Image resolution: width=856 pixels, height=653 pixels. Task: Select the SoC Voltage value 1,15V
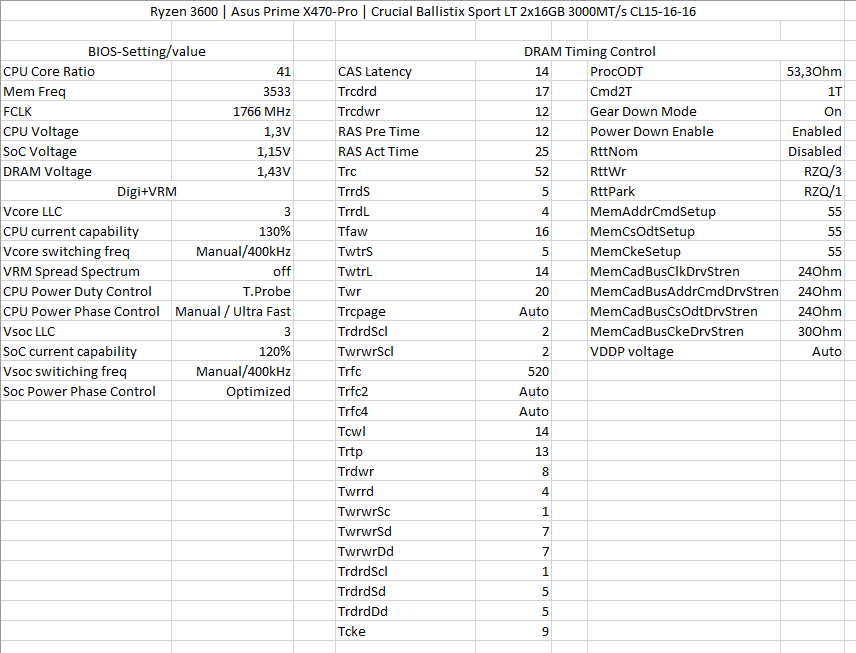point(233,151)
